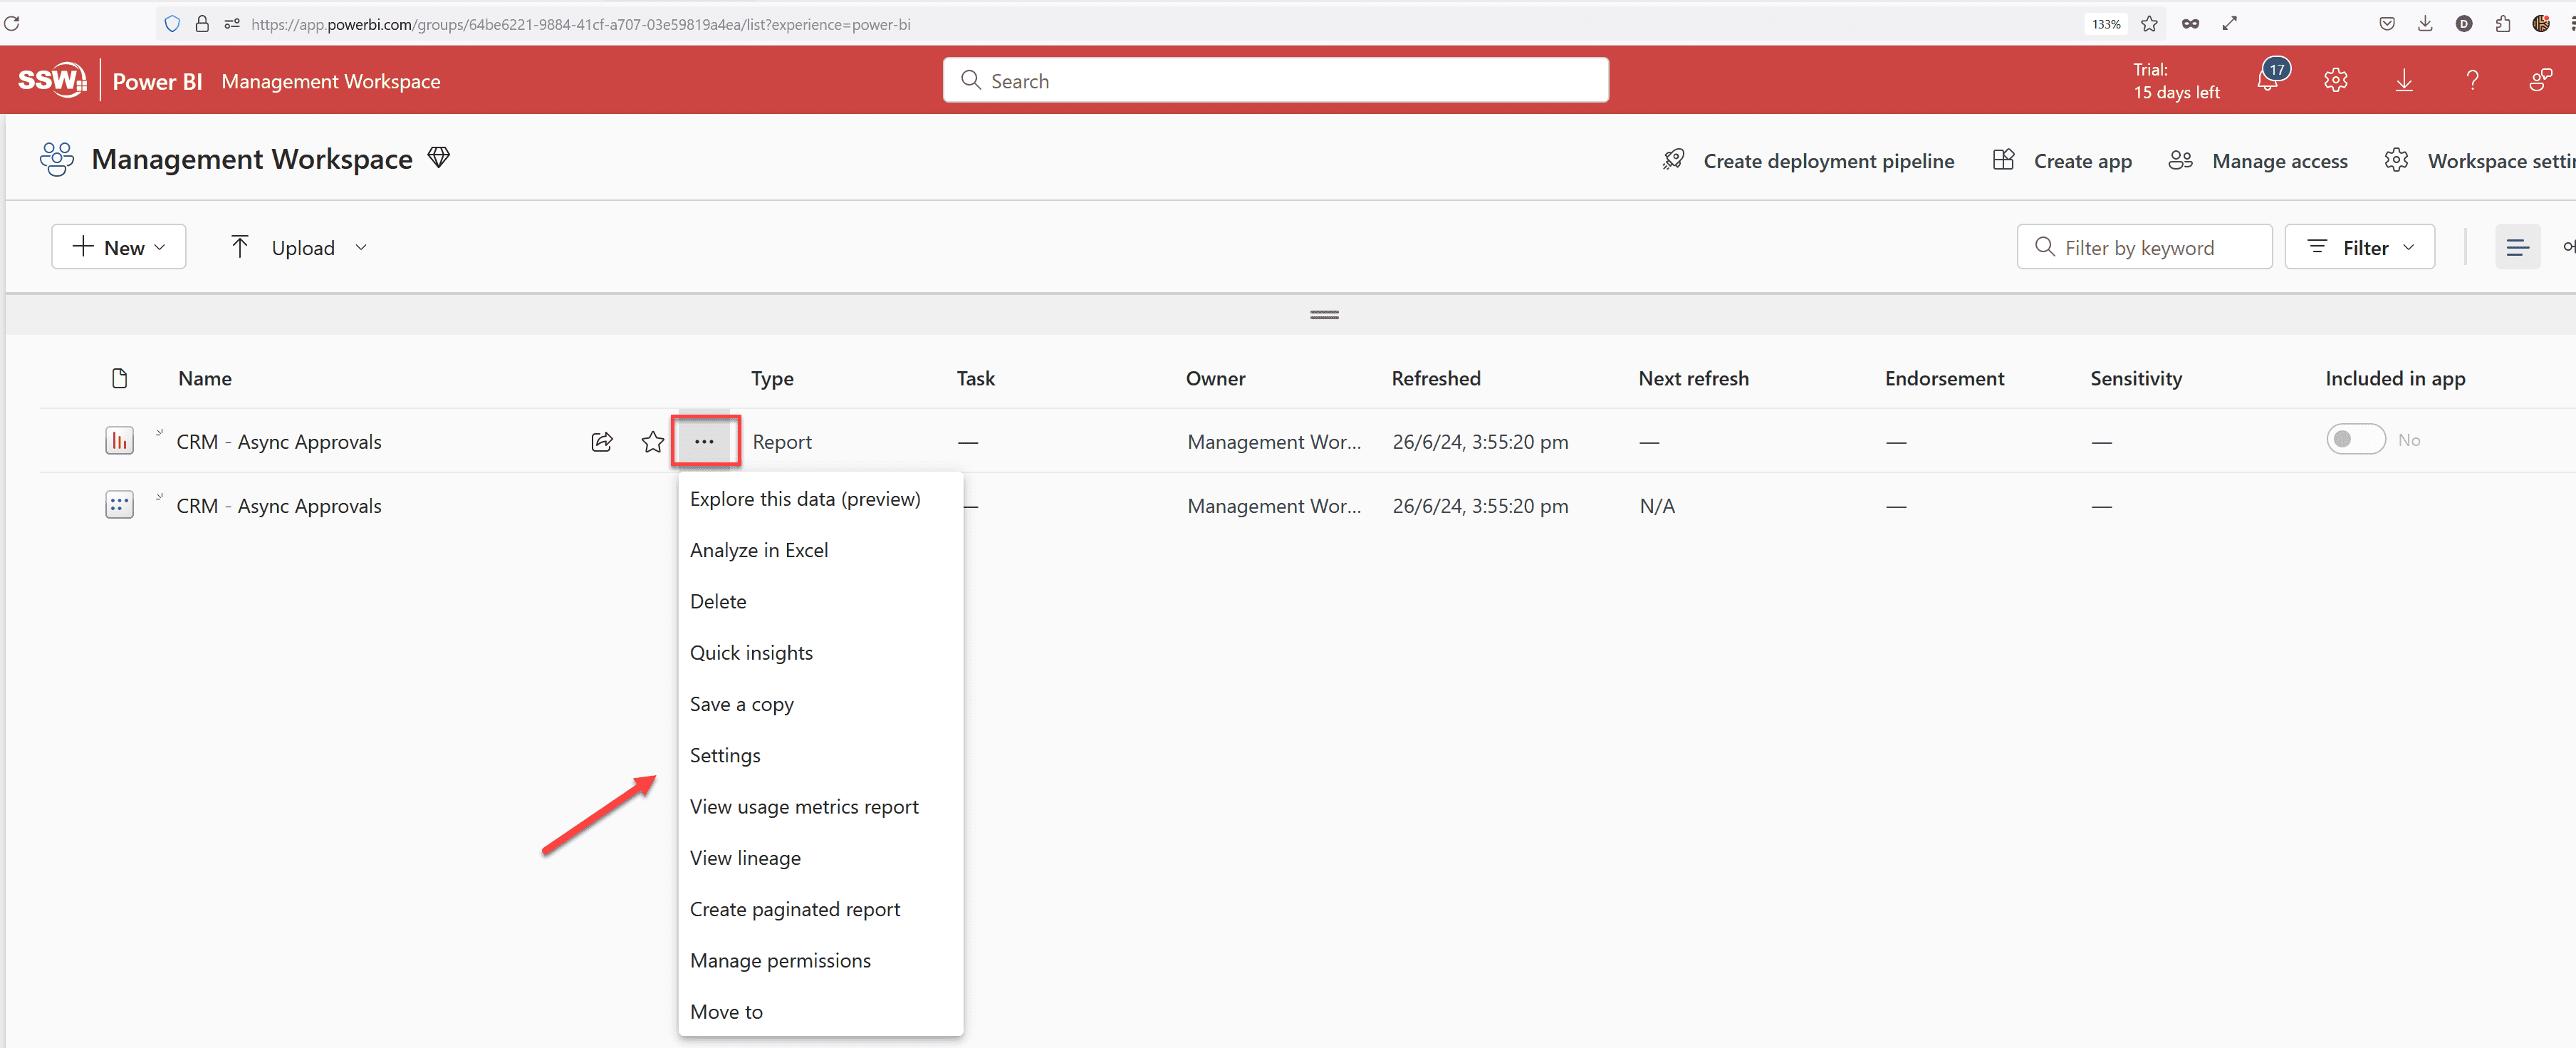Favorite the CRM Async Approvals report
The image size is (2576, 1048).
(653, 441)
